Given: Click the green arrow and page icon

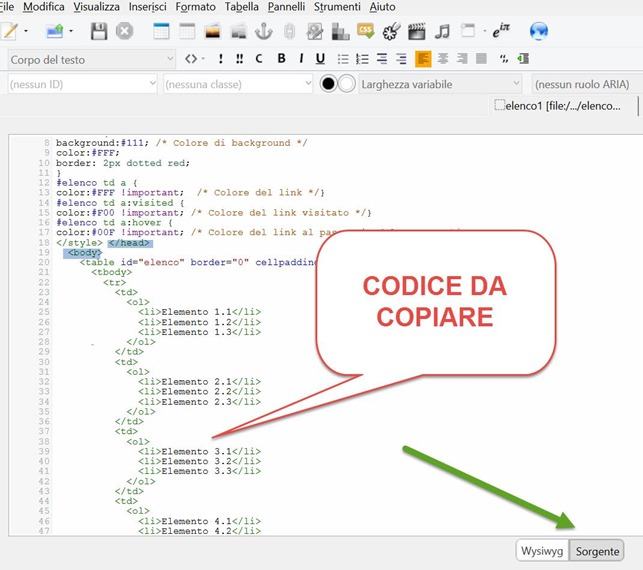Looking at the screenshot, I should [x=523, y=59].
